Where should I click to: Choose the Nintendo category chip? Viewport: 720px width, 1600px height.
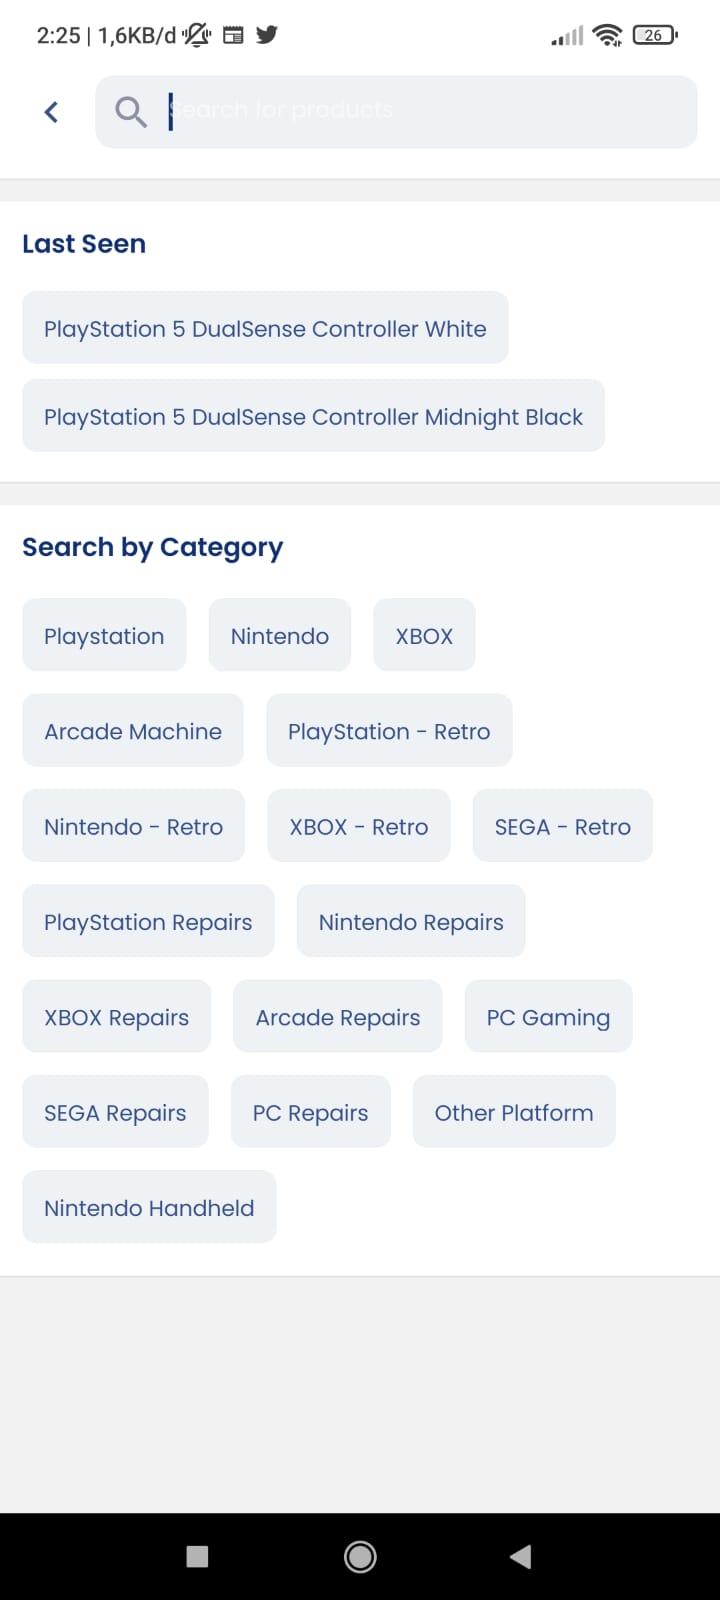(279, 636)
